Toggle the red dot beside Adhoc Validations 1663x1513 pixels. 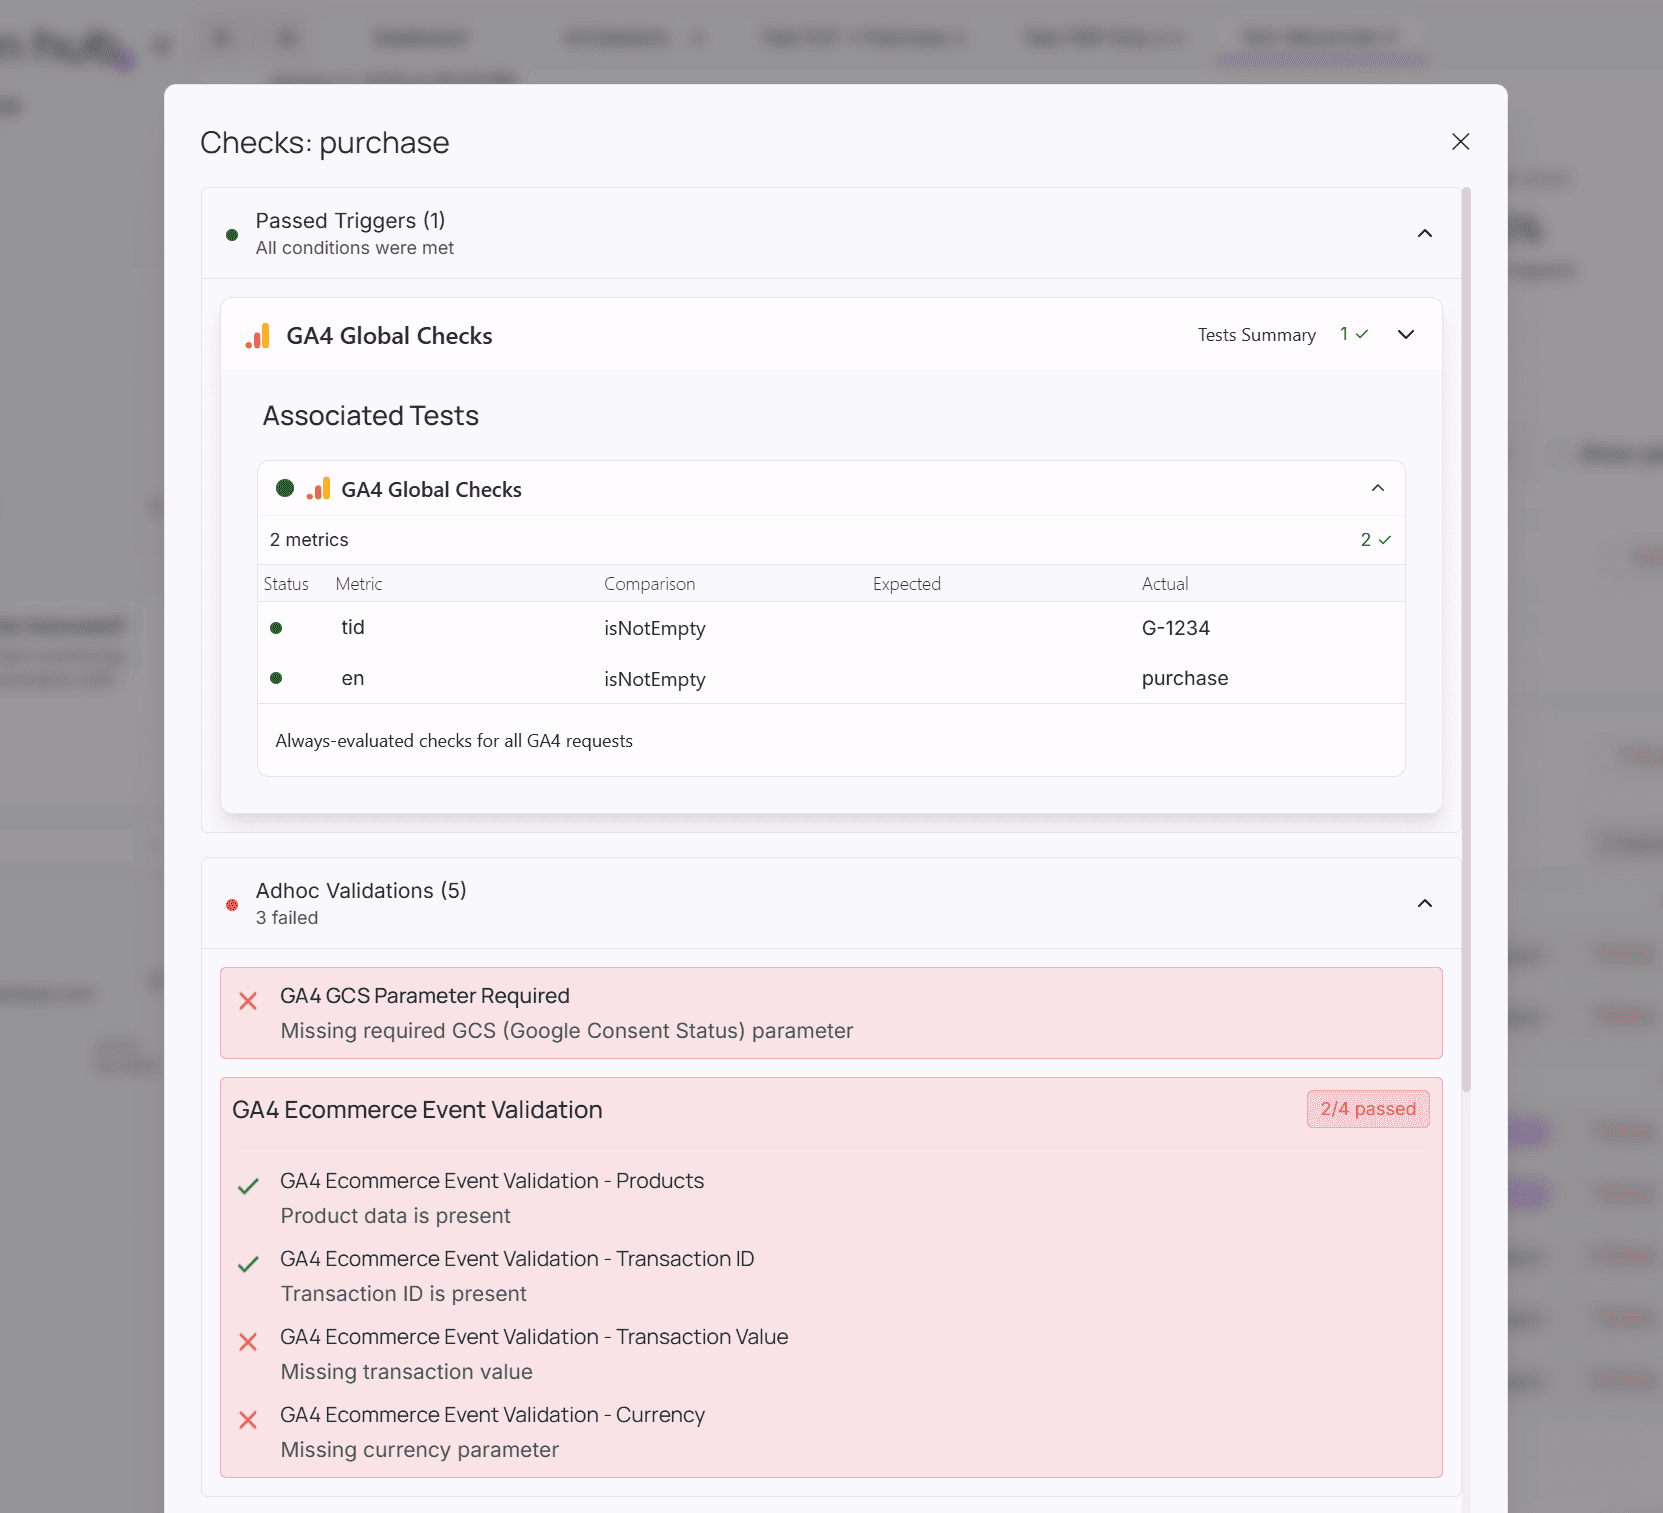coord(232,904)
